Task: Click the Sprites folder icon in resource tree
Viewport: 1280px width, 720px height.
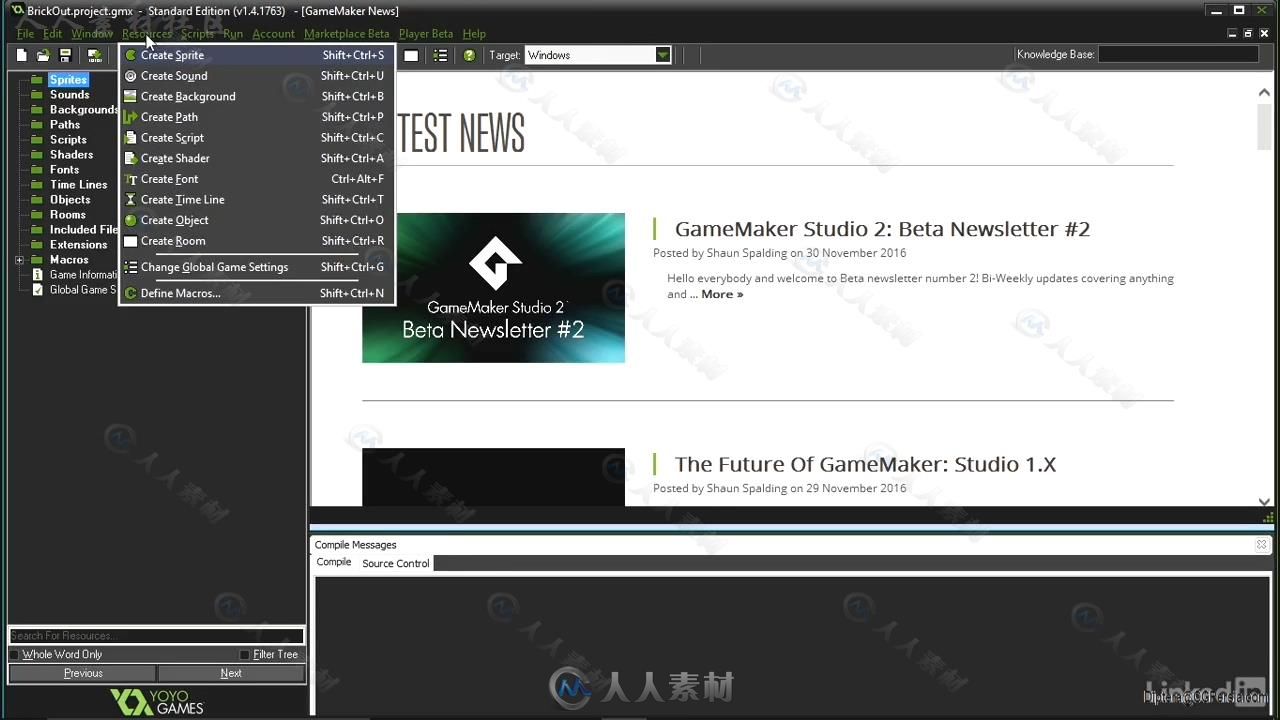Action: 37,79
